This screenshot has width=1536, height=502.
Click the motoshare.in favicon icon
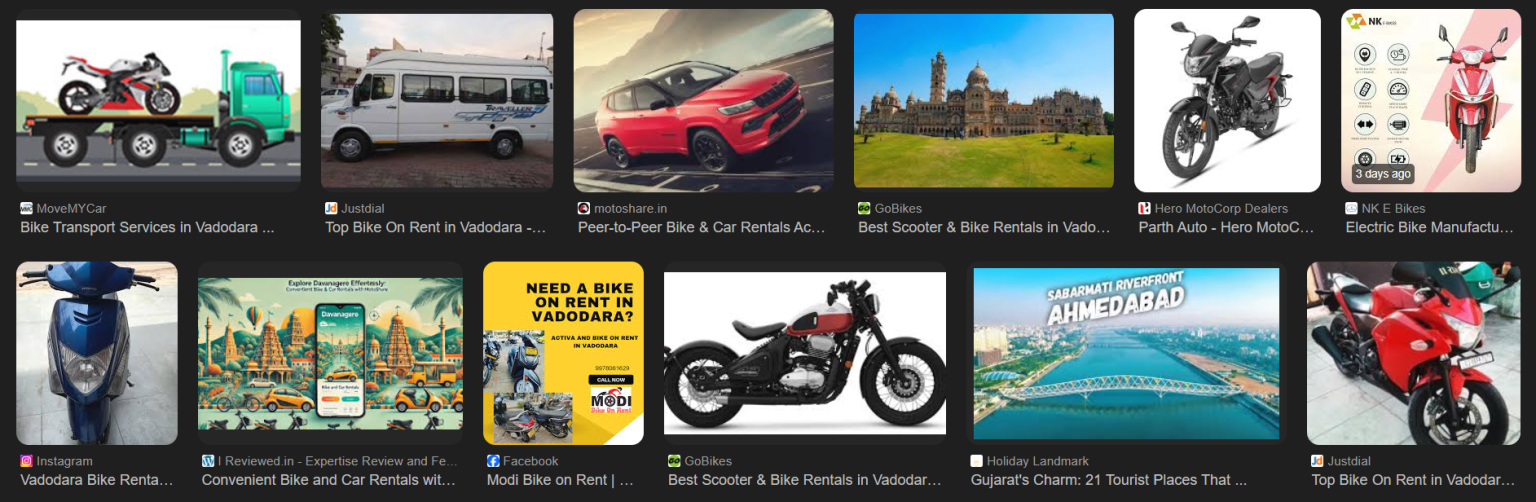(x=584, y=208)
